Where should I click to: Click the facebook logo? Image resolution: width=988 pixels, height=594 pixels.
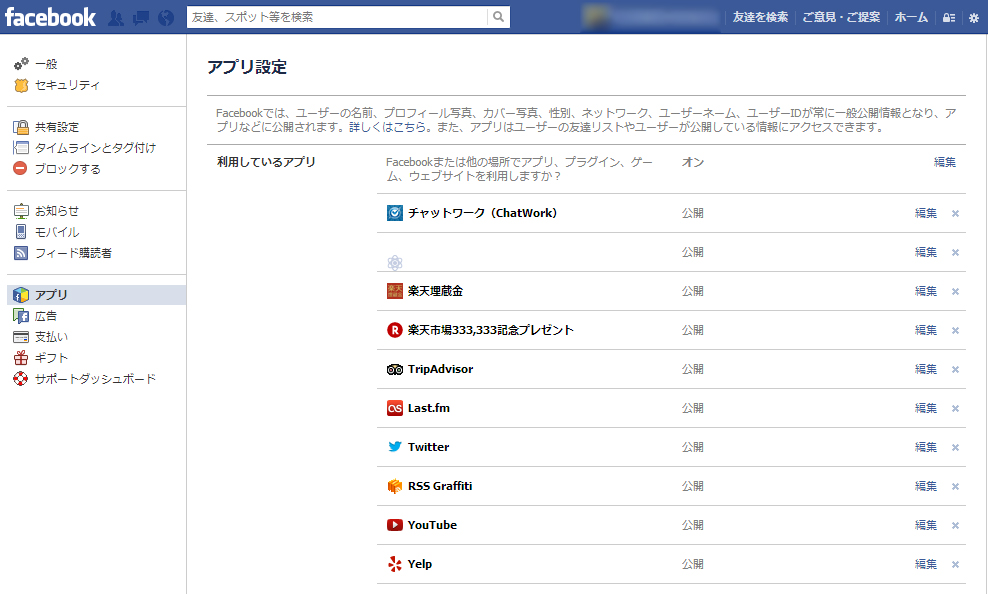(50, 17)
